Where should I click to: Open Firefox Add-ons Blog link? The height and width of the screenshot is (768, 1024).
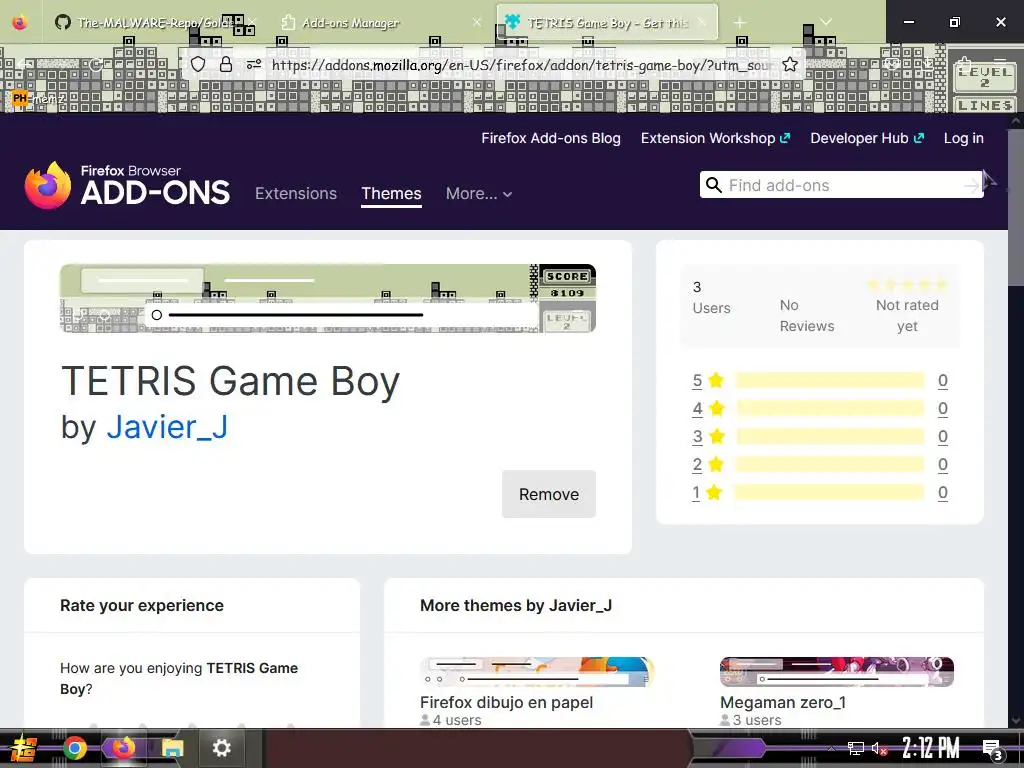[551, 138]
